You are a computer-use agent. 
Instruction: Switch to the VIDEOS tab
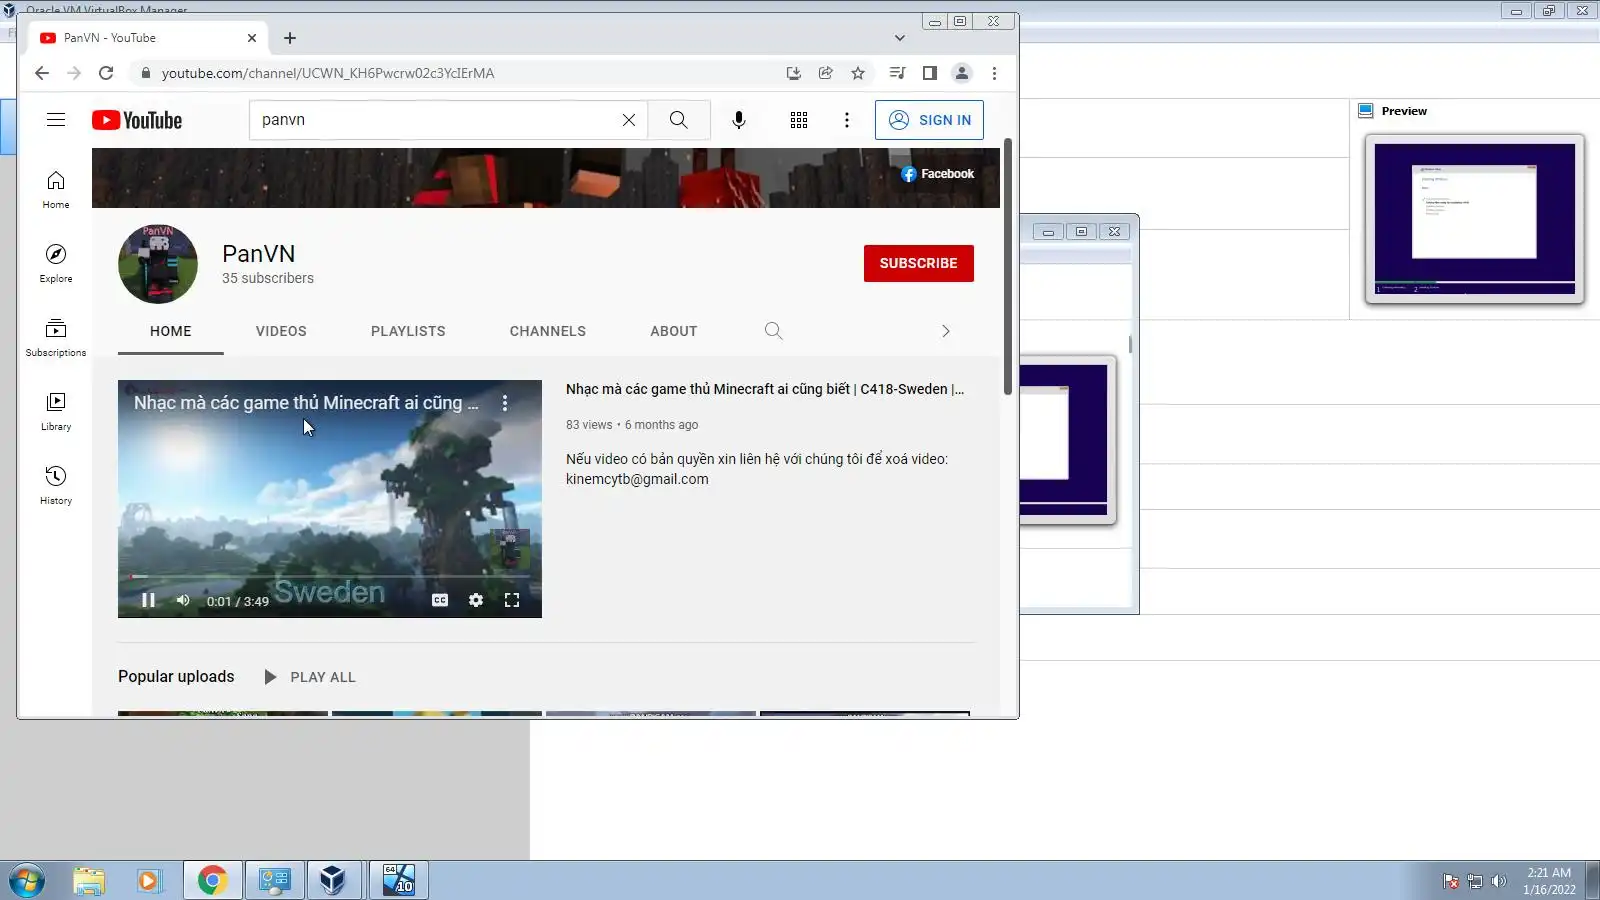pos(281,331)
